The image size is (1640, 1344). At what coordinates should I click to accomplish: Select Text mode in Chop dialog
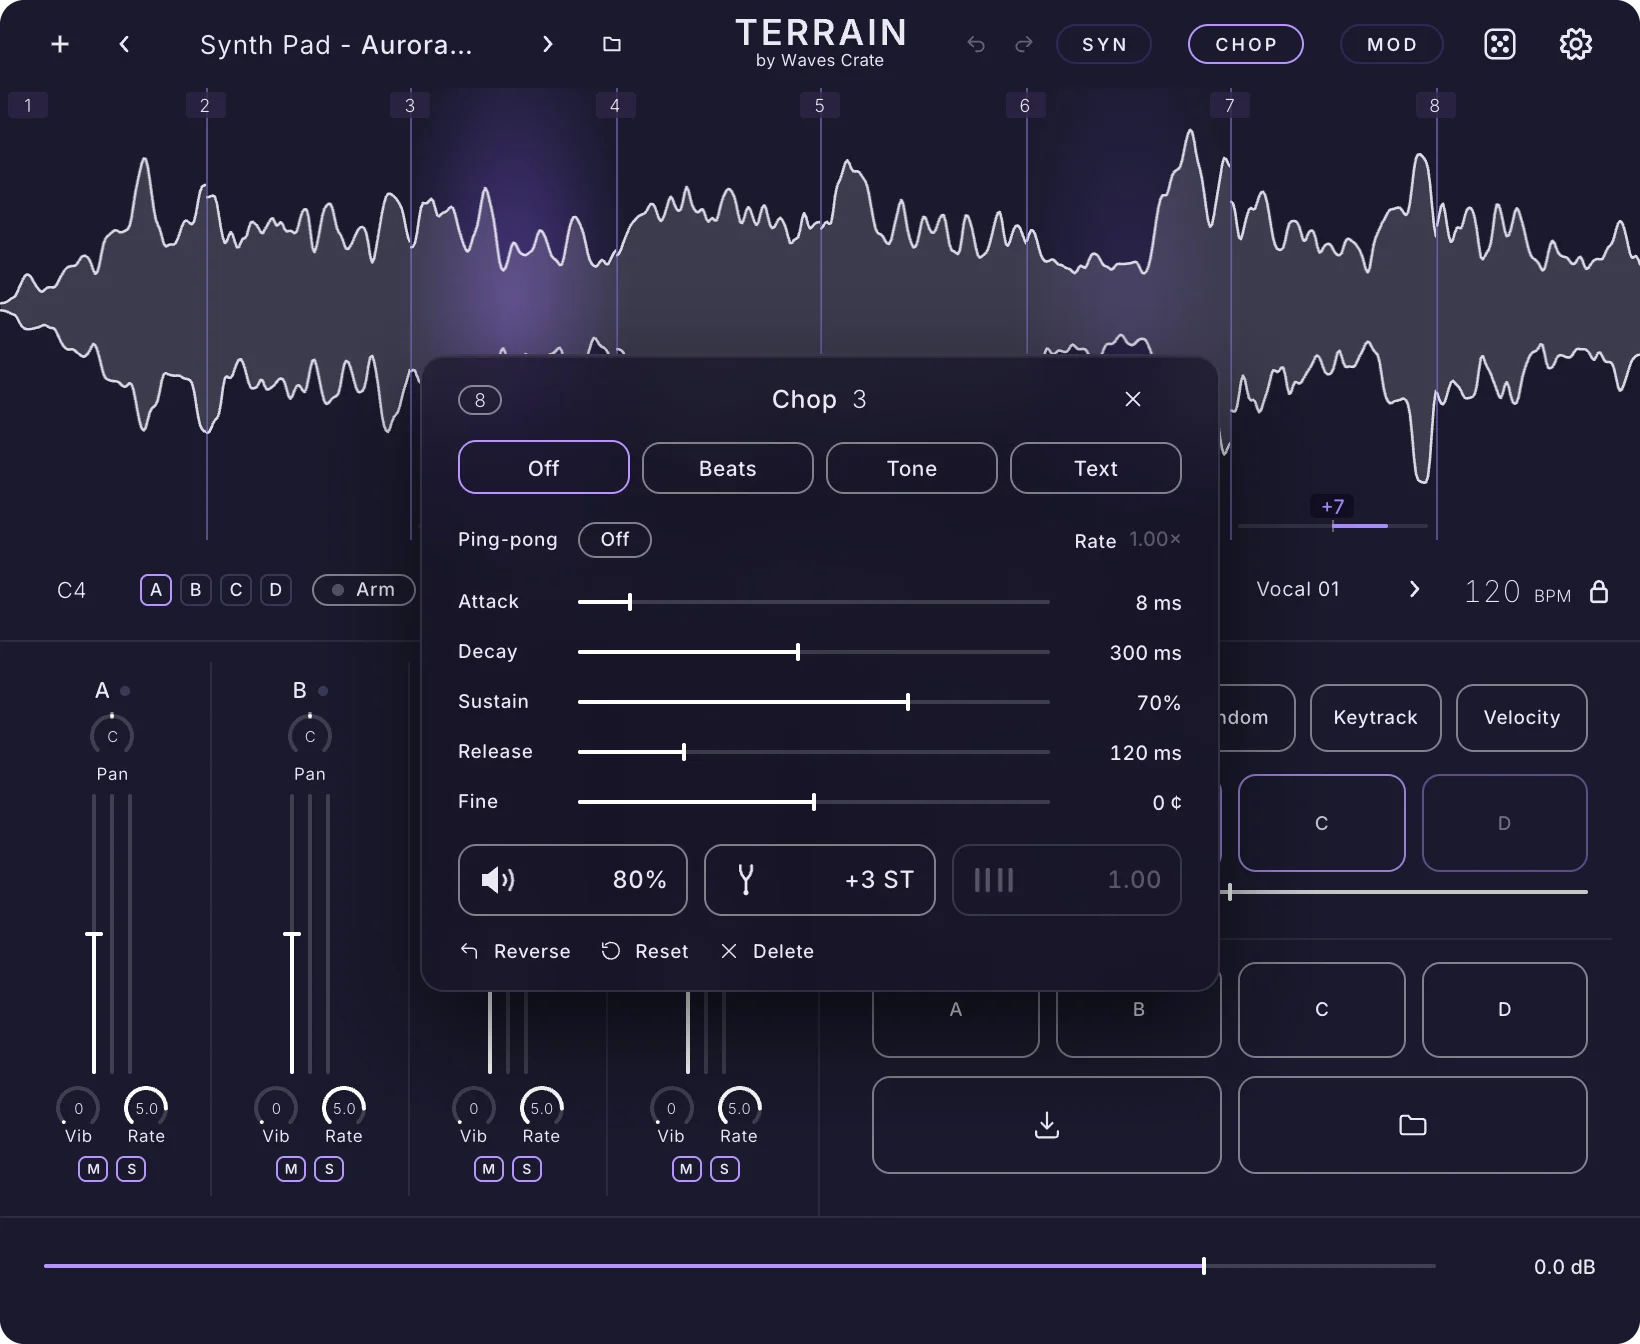pyautogui.click(x=1096, y=468)
